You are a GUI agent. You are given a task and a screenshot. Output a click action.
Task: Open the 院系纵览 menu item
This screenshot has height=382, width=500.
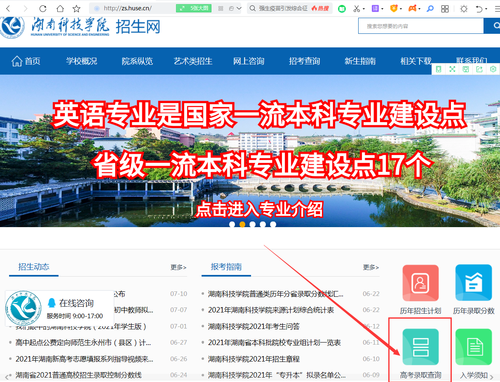coord(137,61)
